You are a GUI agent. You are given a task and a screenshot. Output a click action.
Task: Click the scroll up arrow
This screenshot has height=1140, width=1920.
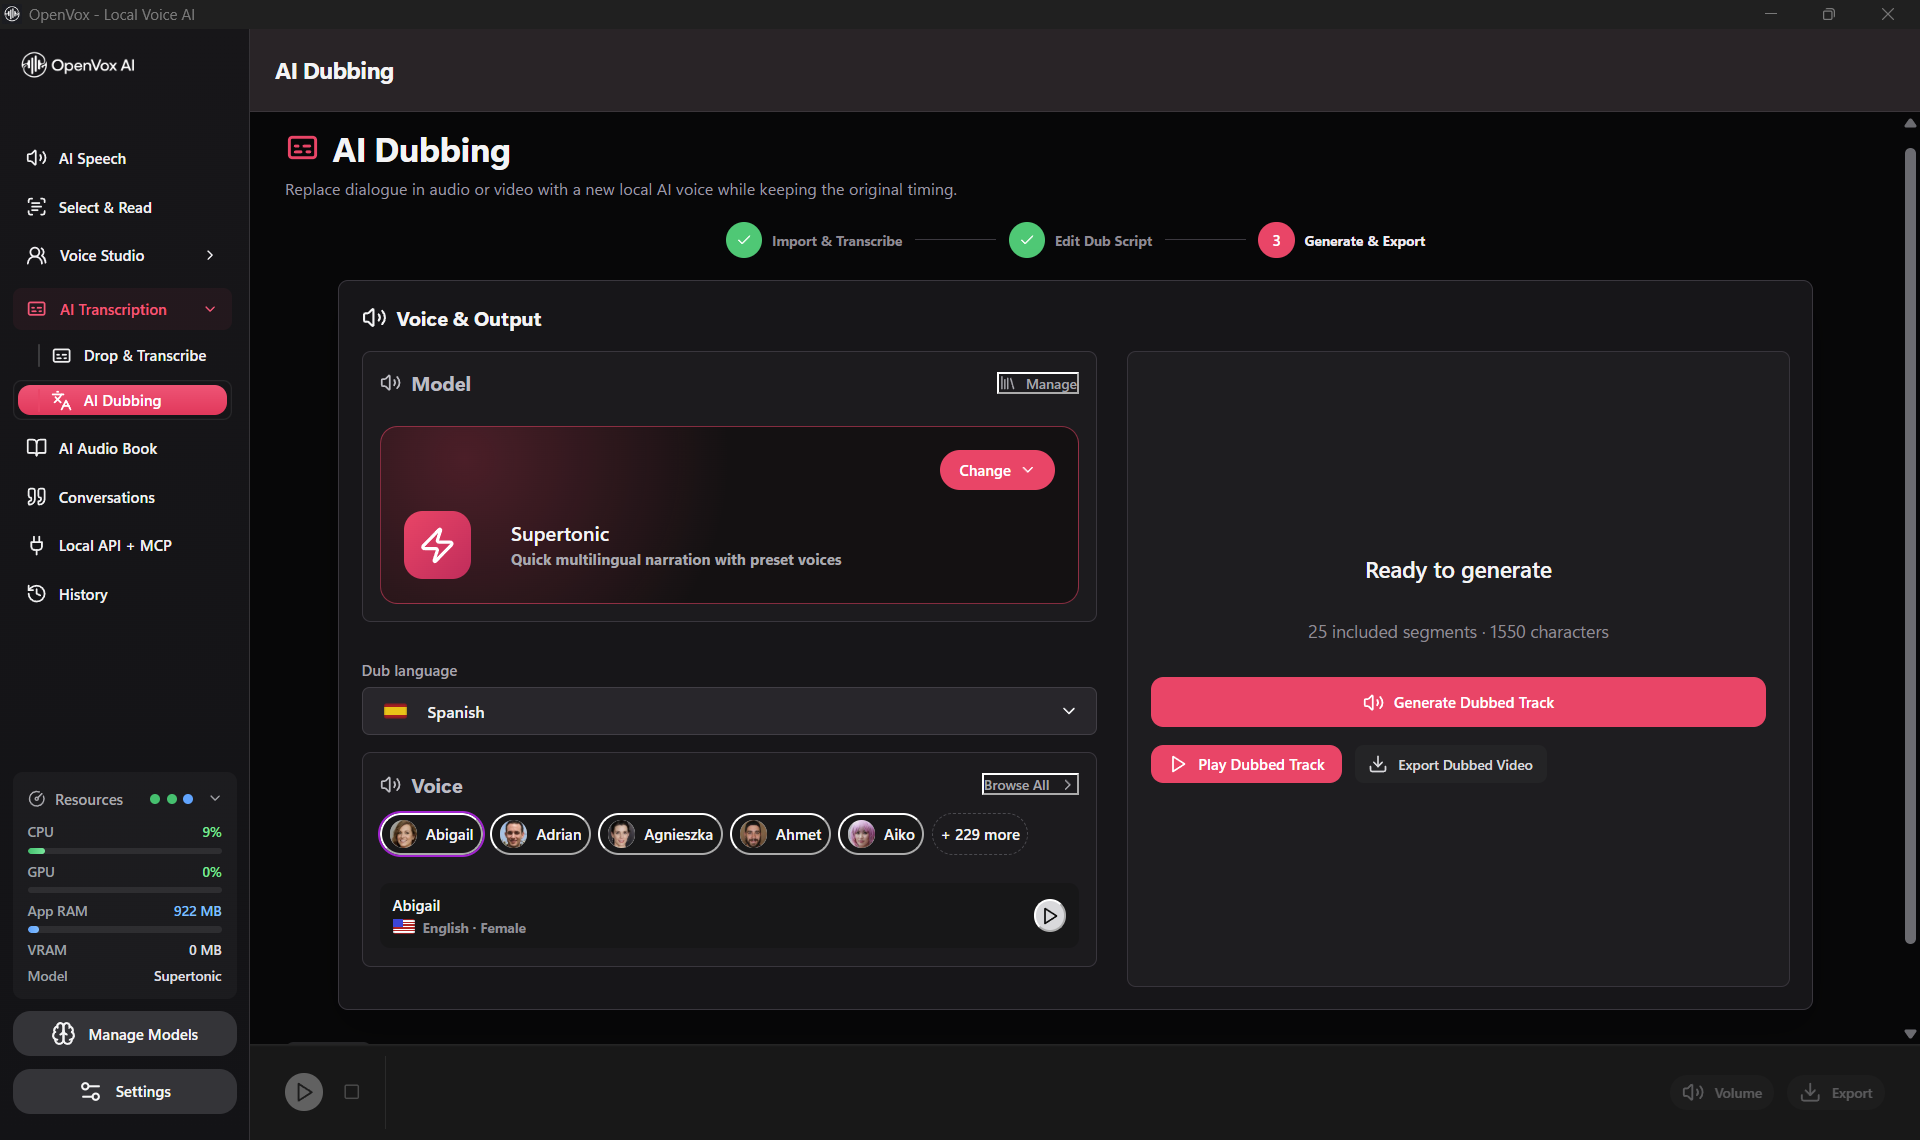tap(1910, 124)
